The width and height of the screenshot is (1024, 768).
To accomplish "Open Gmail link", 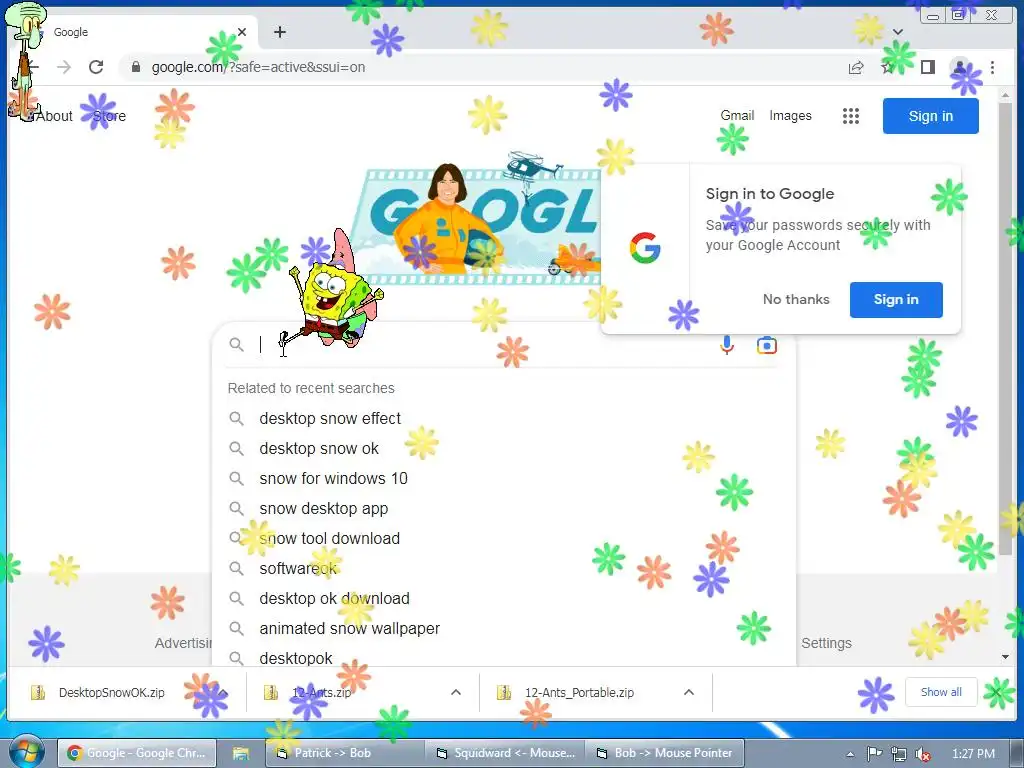I will click(x=737, y=116).
